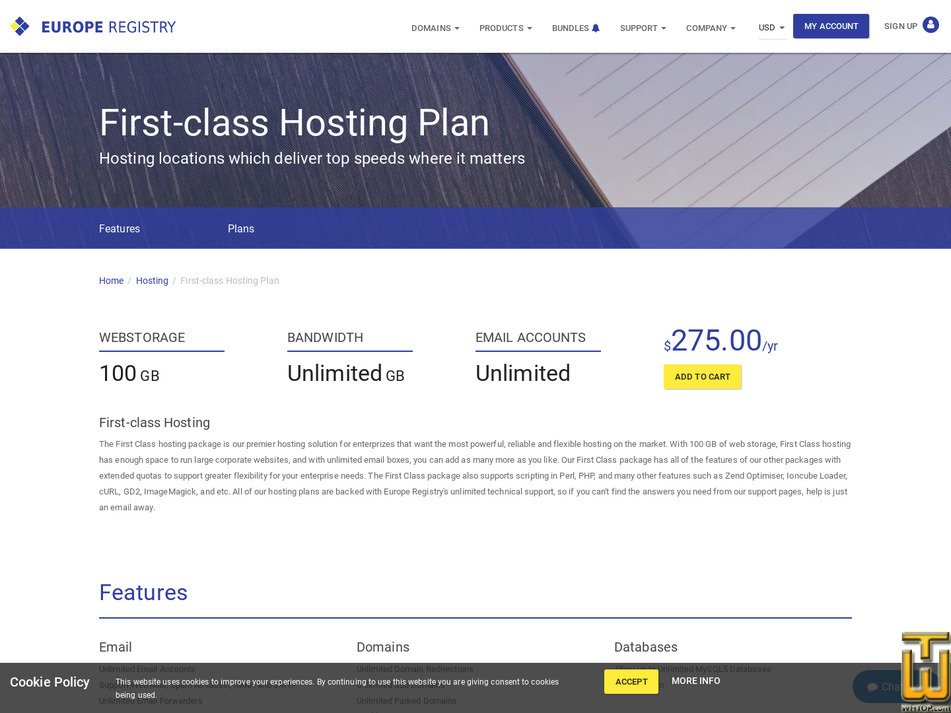The height and width of the screenshot is (713, 951).
Task: Change currency with the USD selector
Action: click(771, 27)
